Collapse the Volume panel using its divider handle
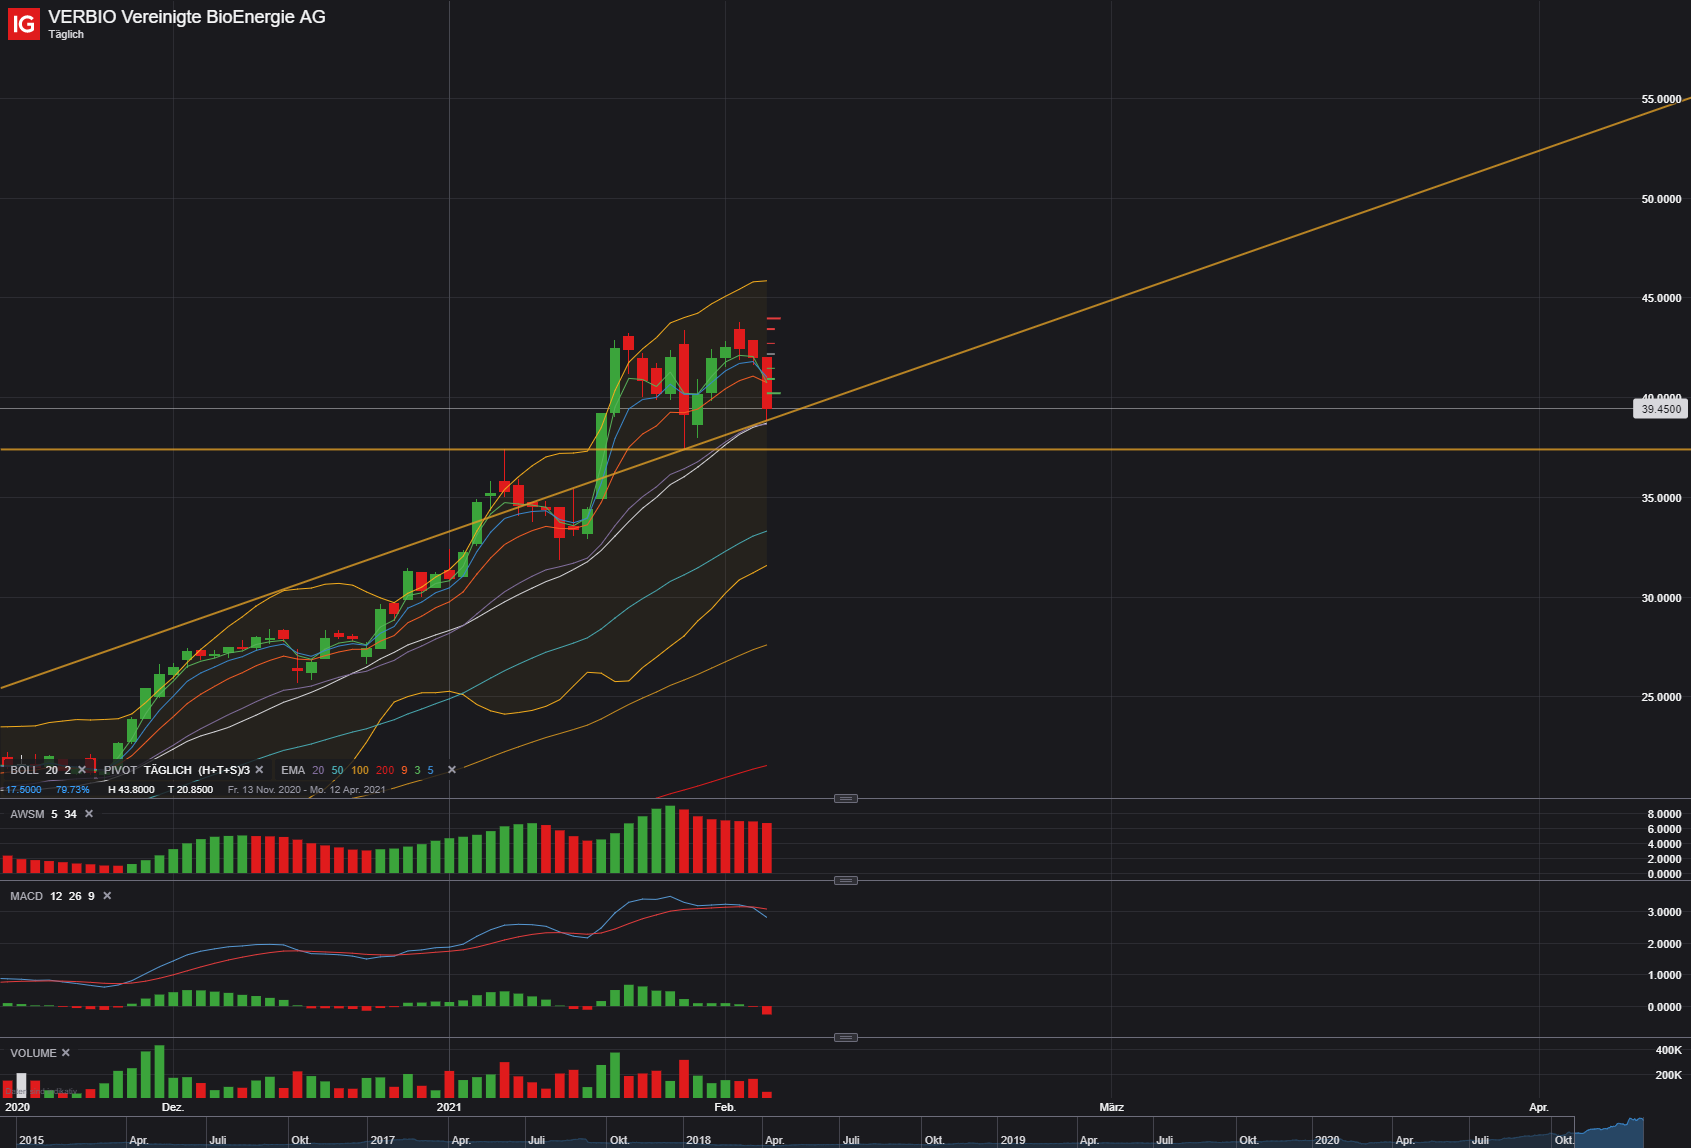 click(x=847, y=1037)
